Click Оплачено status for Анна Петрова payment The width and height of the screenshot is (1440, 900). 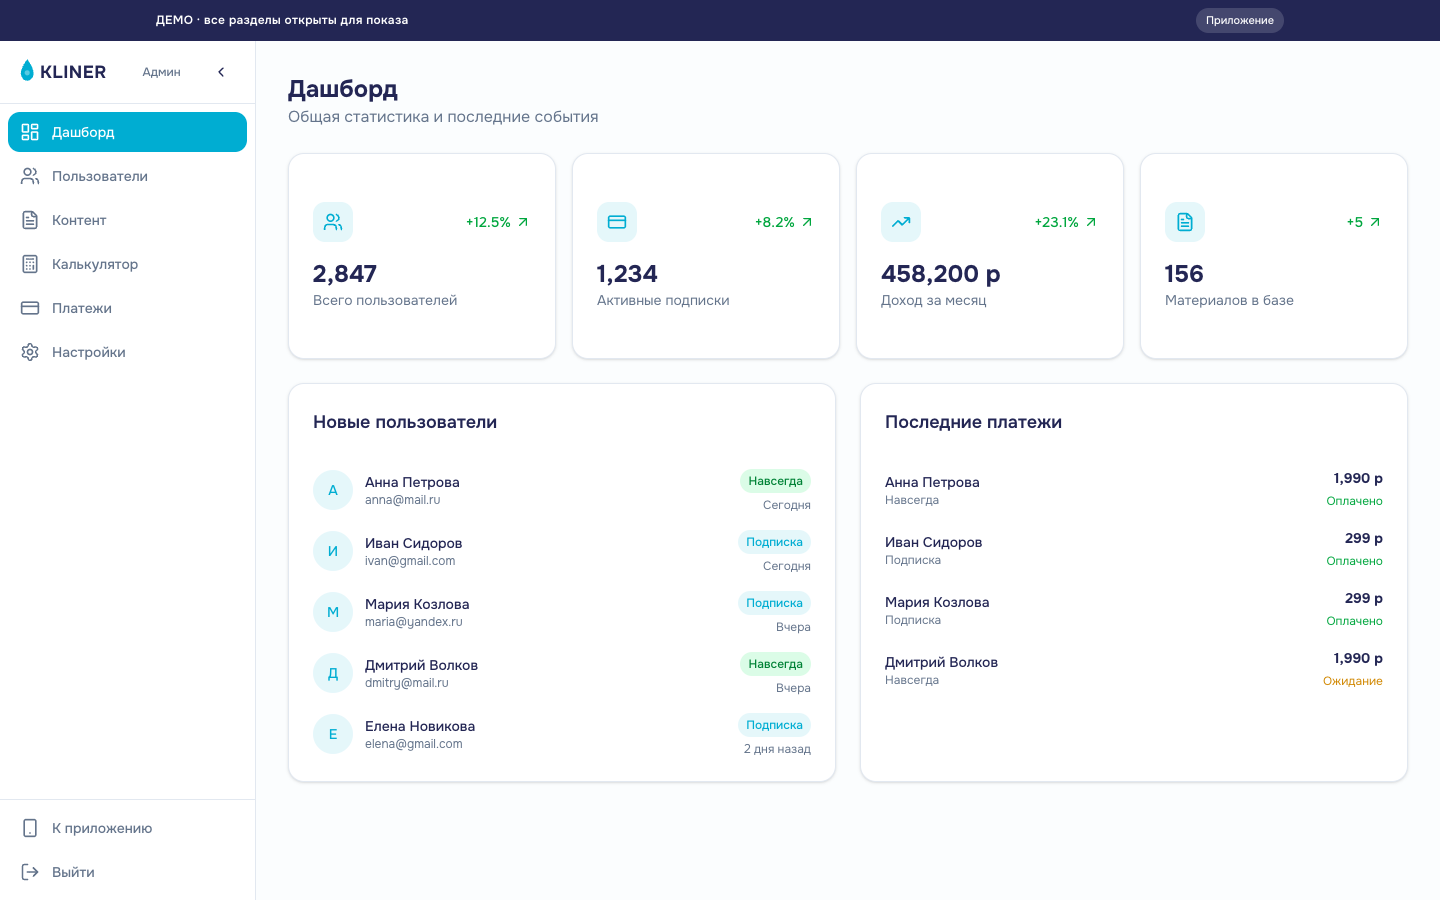click(1354, 501)
